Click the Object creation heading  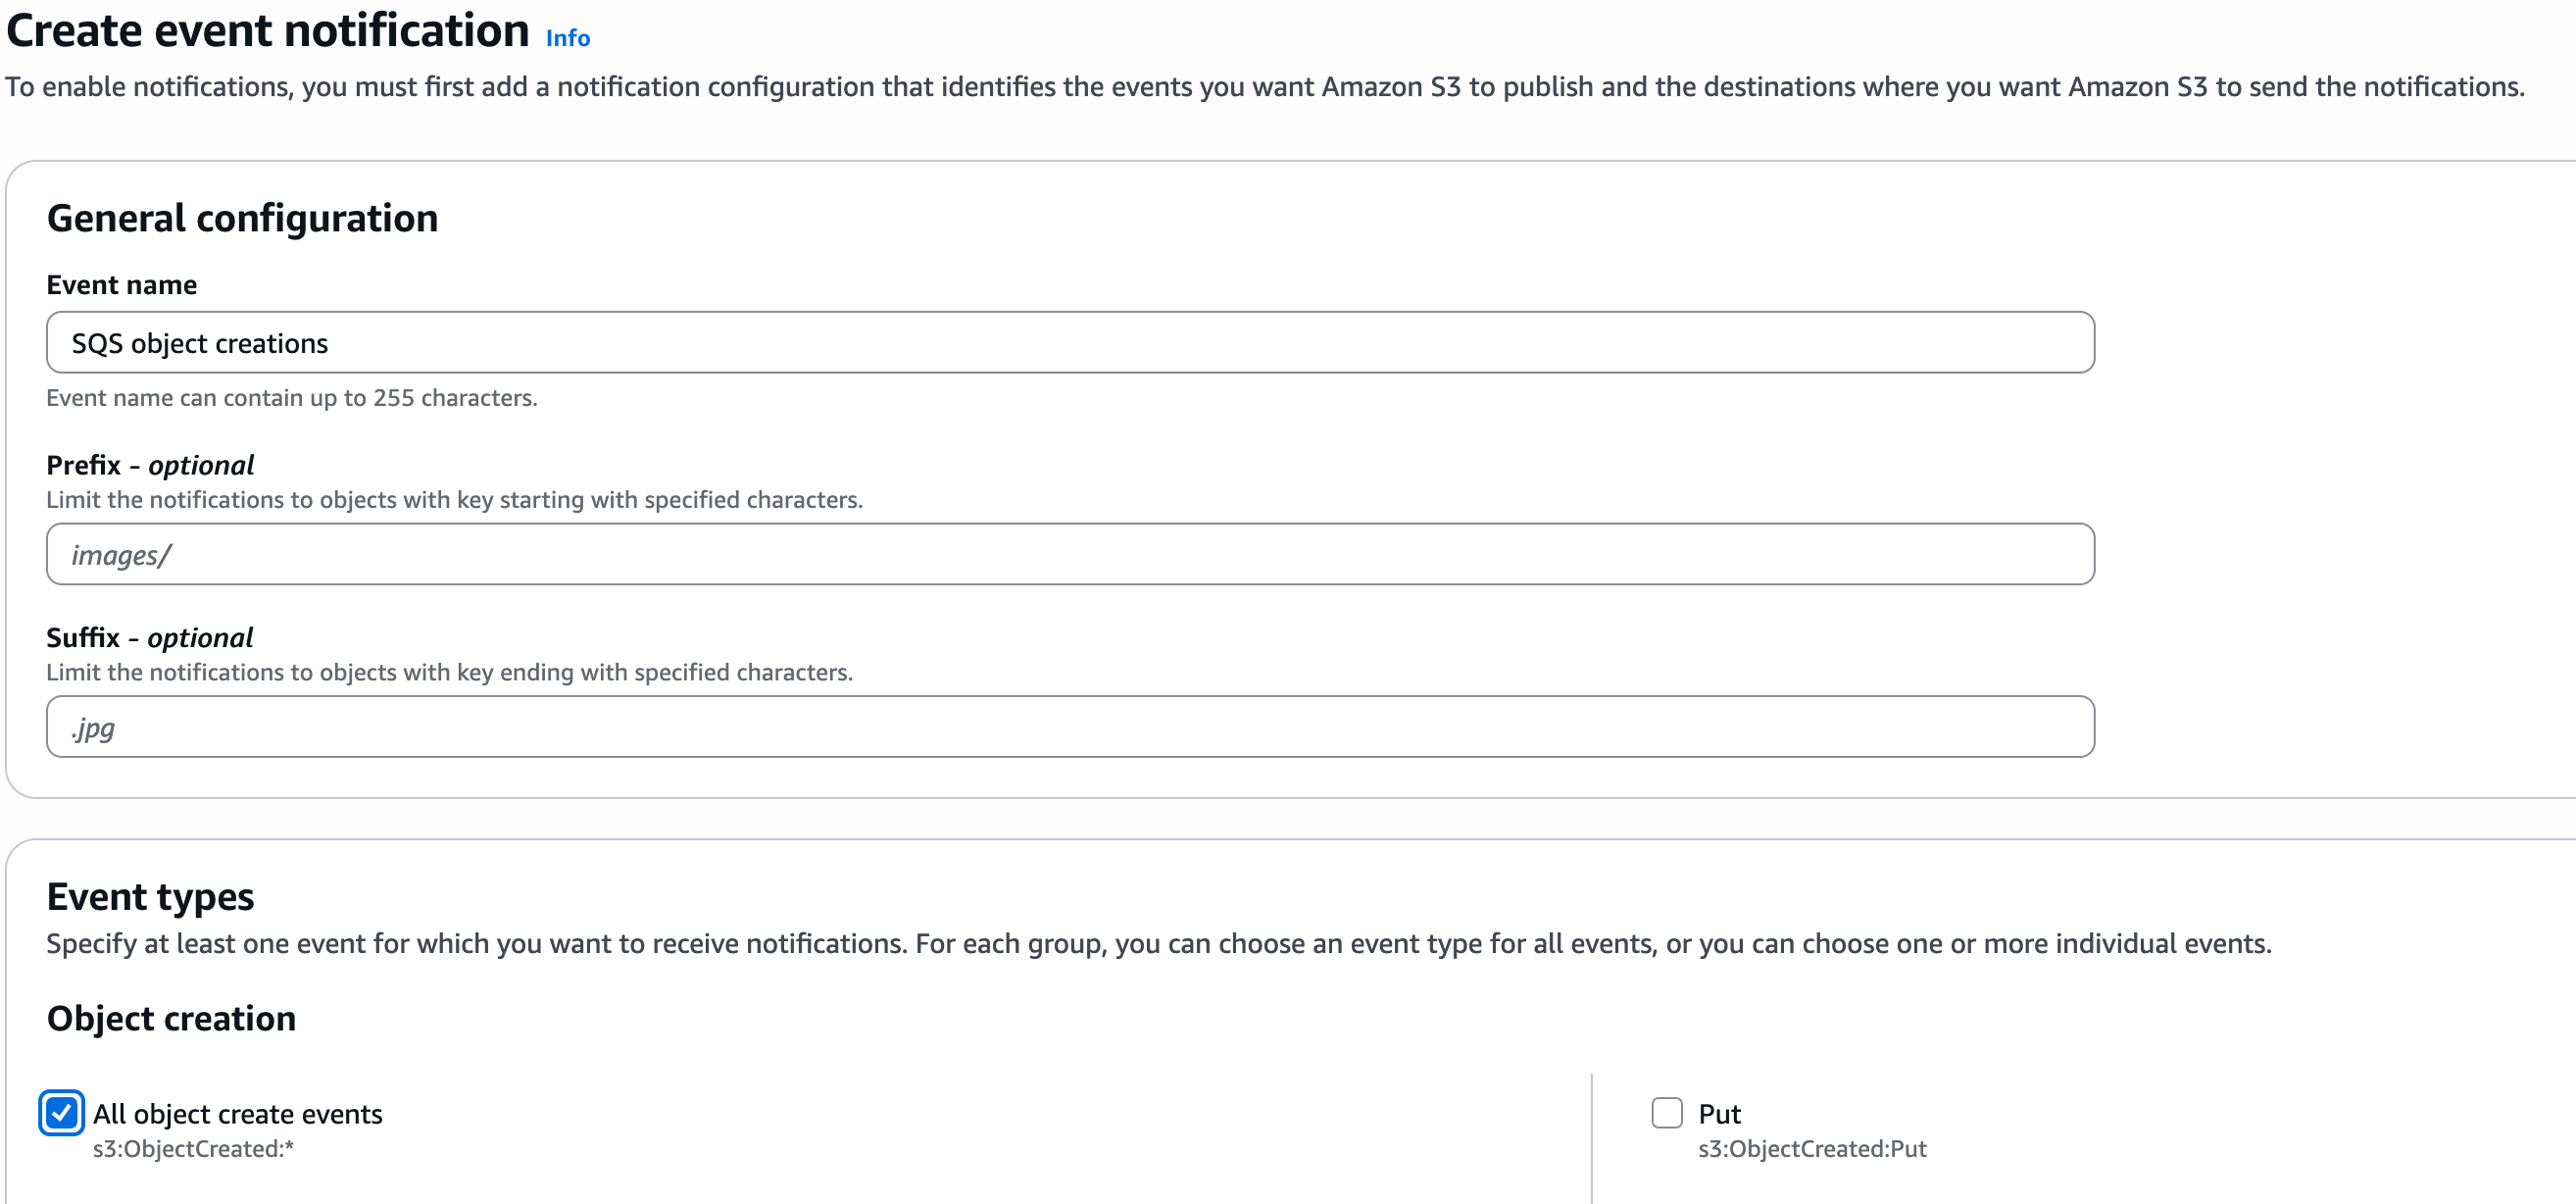pos(170,1018)
